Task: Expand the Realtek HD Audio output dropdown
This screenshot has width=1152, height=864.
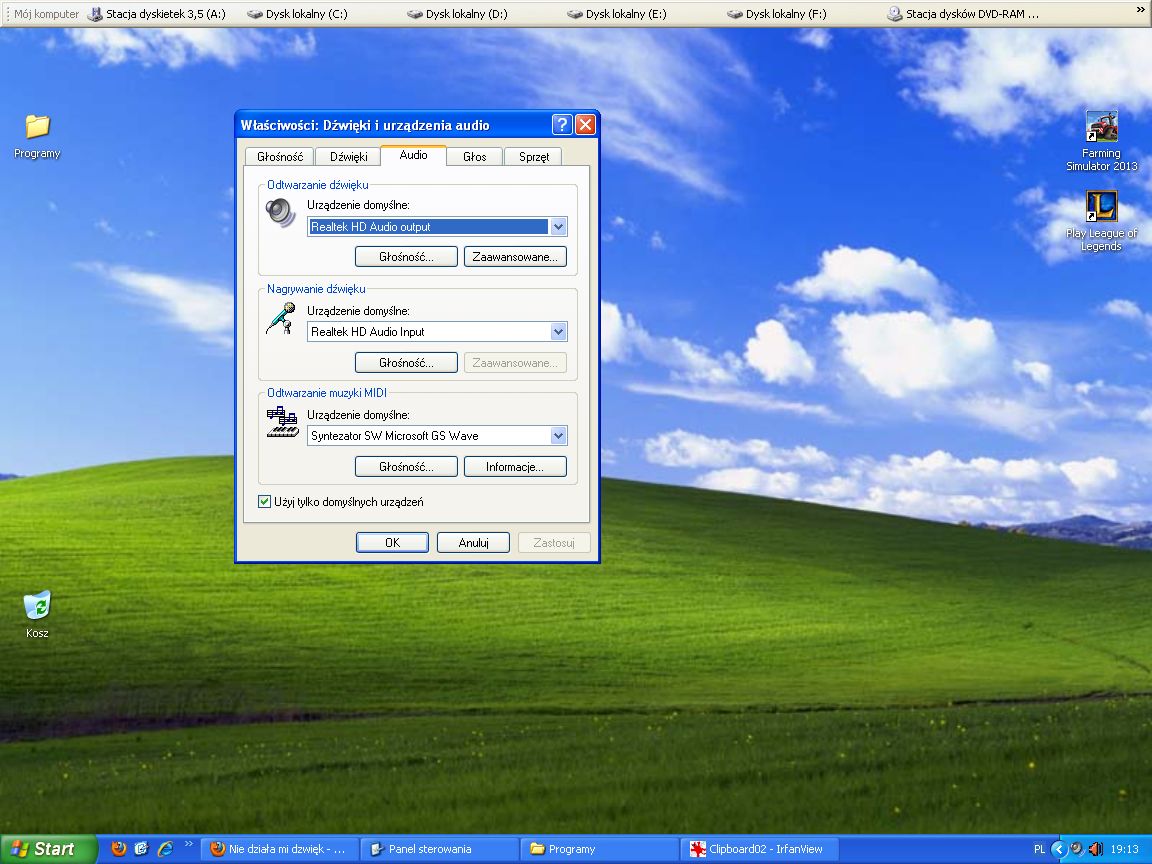Action: pyautogui.click(x=558, y=227)
